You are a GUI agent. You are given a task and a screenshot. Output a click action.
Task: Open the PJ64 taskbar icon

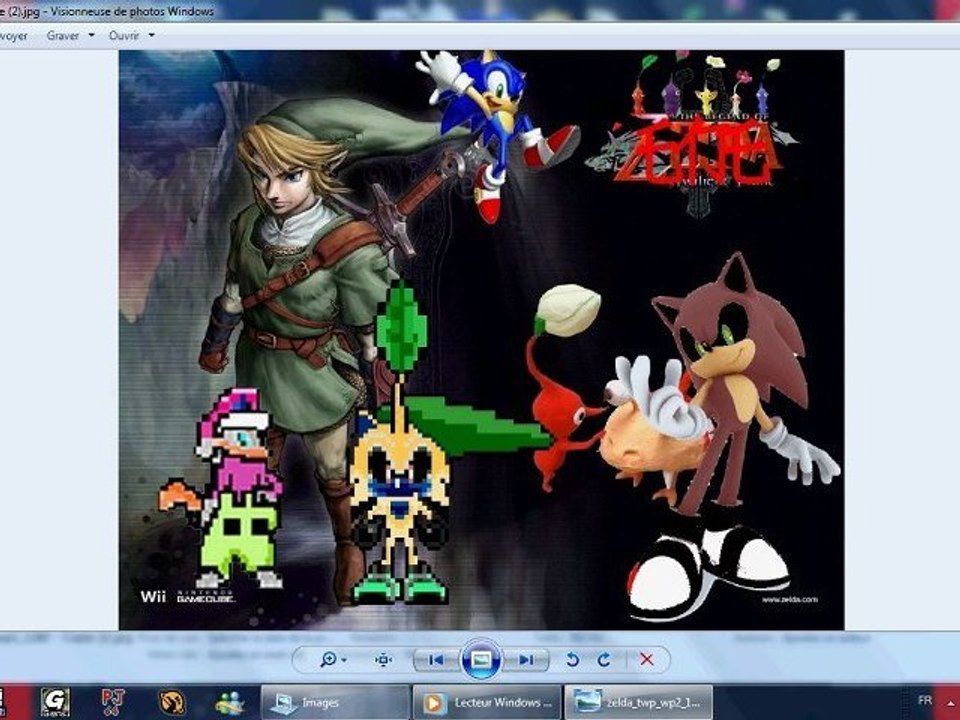pyautogui.click(x=113, y=702)
